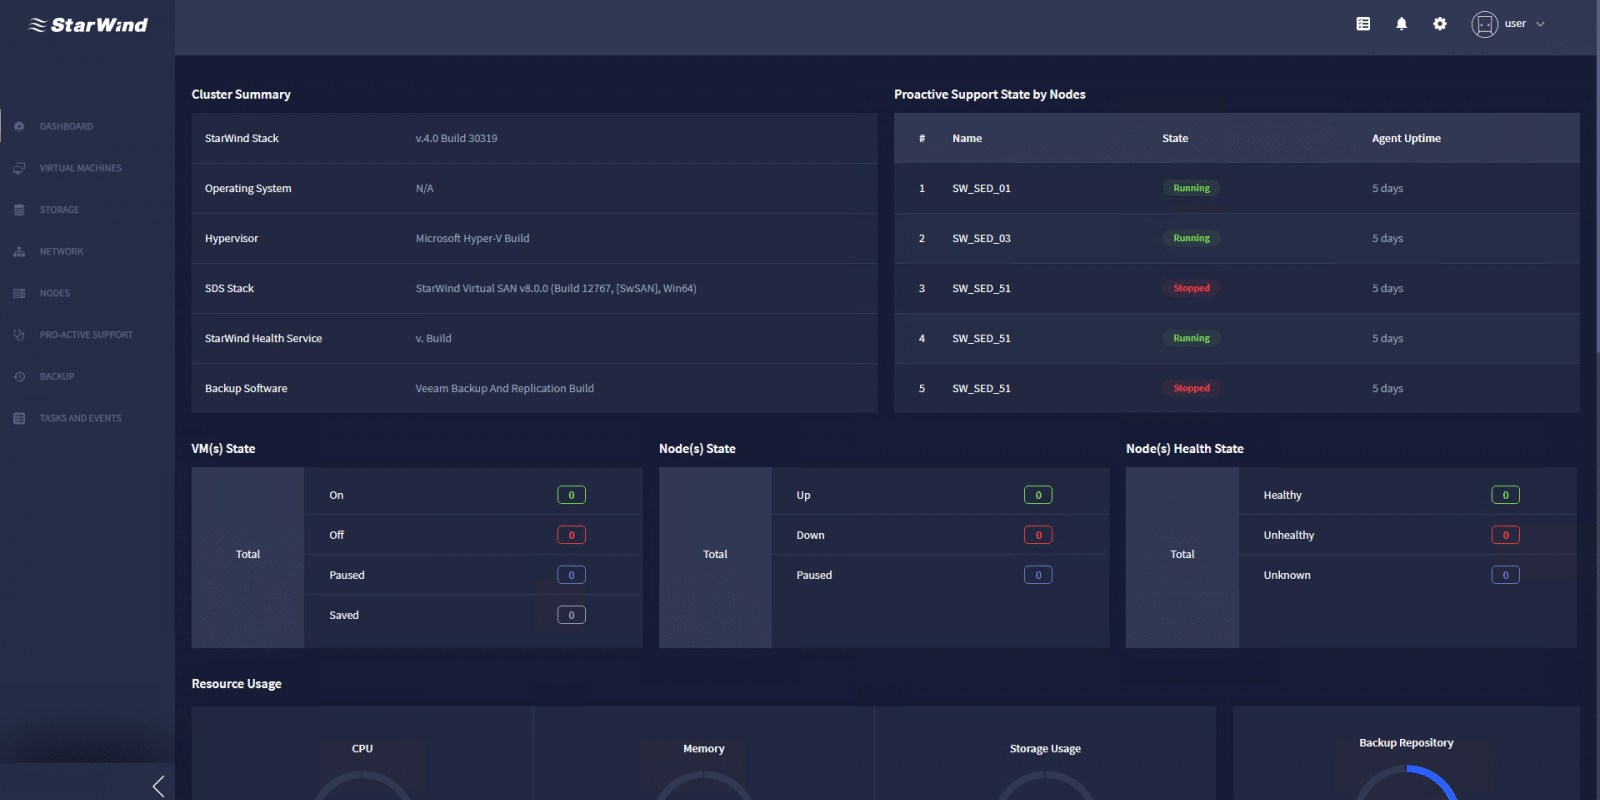Click Stopped badge in row 3
The height and width of the screenshot is (800, 1600).
click(1191, 288)
